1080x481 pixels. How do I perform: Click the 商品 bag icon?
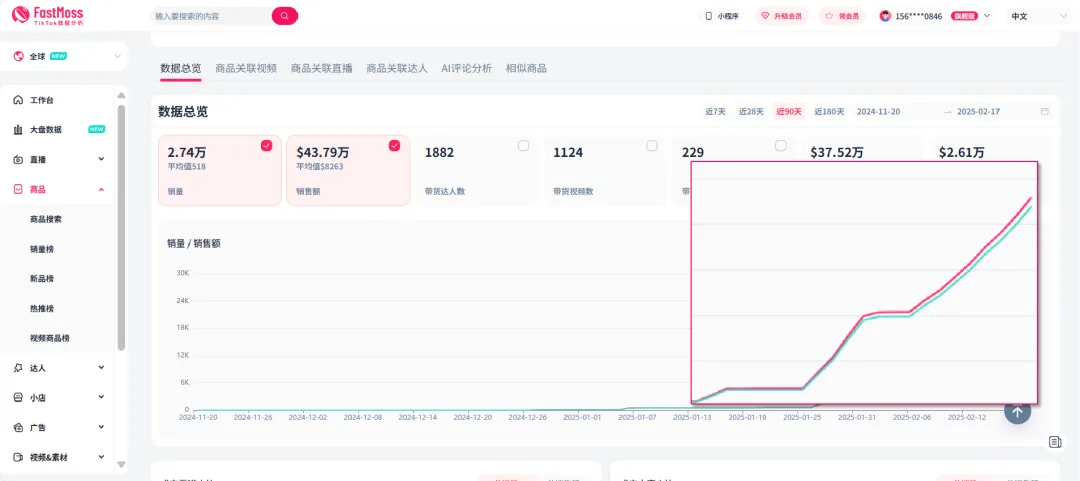point(19,189)
